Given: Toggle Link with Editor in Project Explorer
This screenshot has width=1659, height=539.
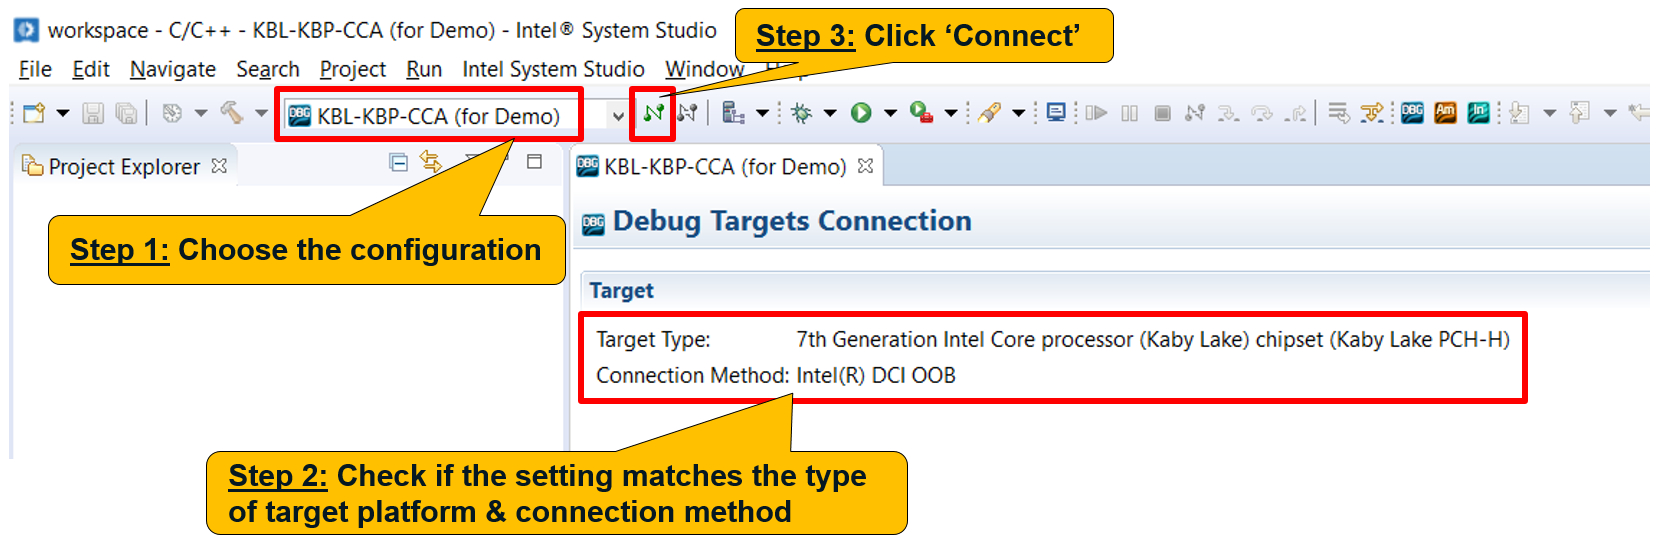Looking at the screenshot, I should 431,162.
